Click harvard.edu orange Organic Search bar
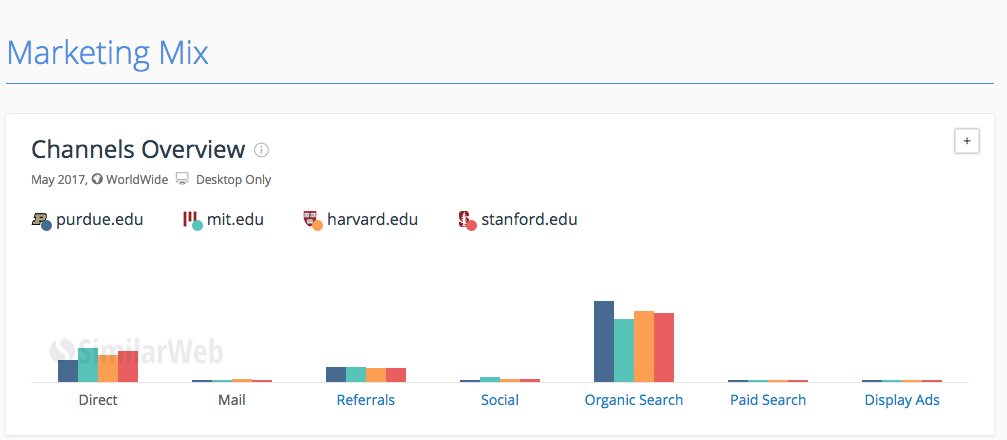The image size is (1007, 440). point(644,347)
